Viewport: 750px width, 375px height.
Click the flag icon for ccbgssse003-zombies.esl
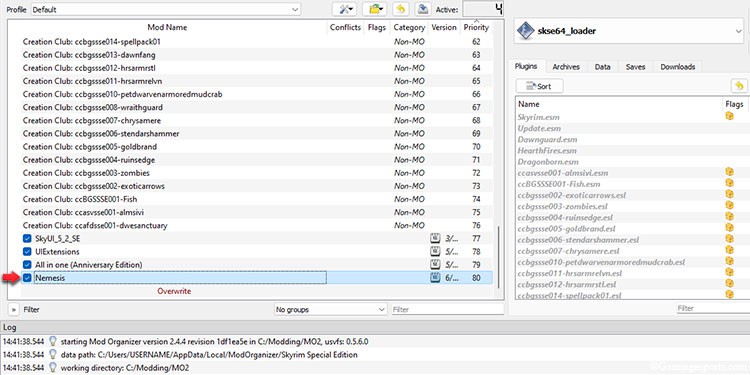click(729, 205)
